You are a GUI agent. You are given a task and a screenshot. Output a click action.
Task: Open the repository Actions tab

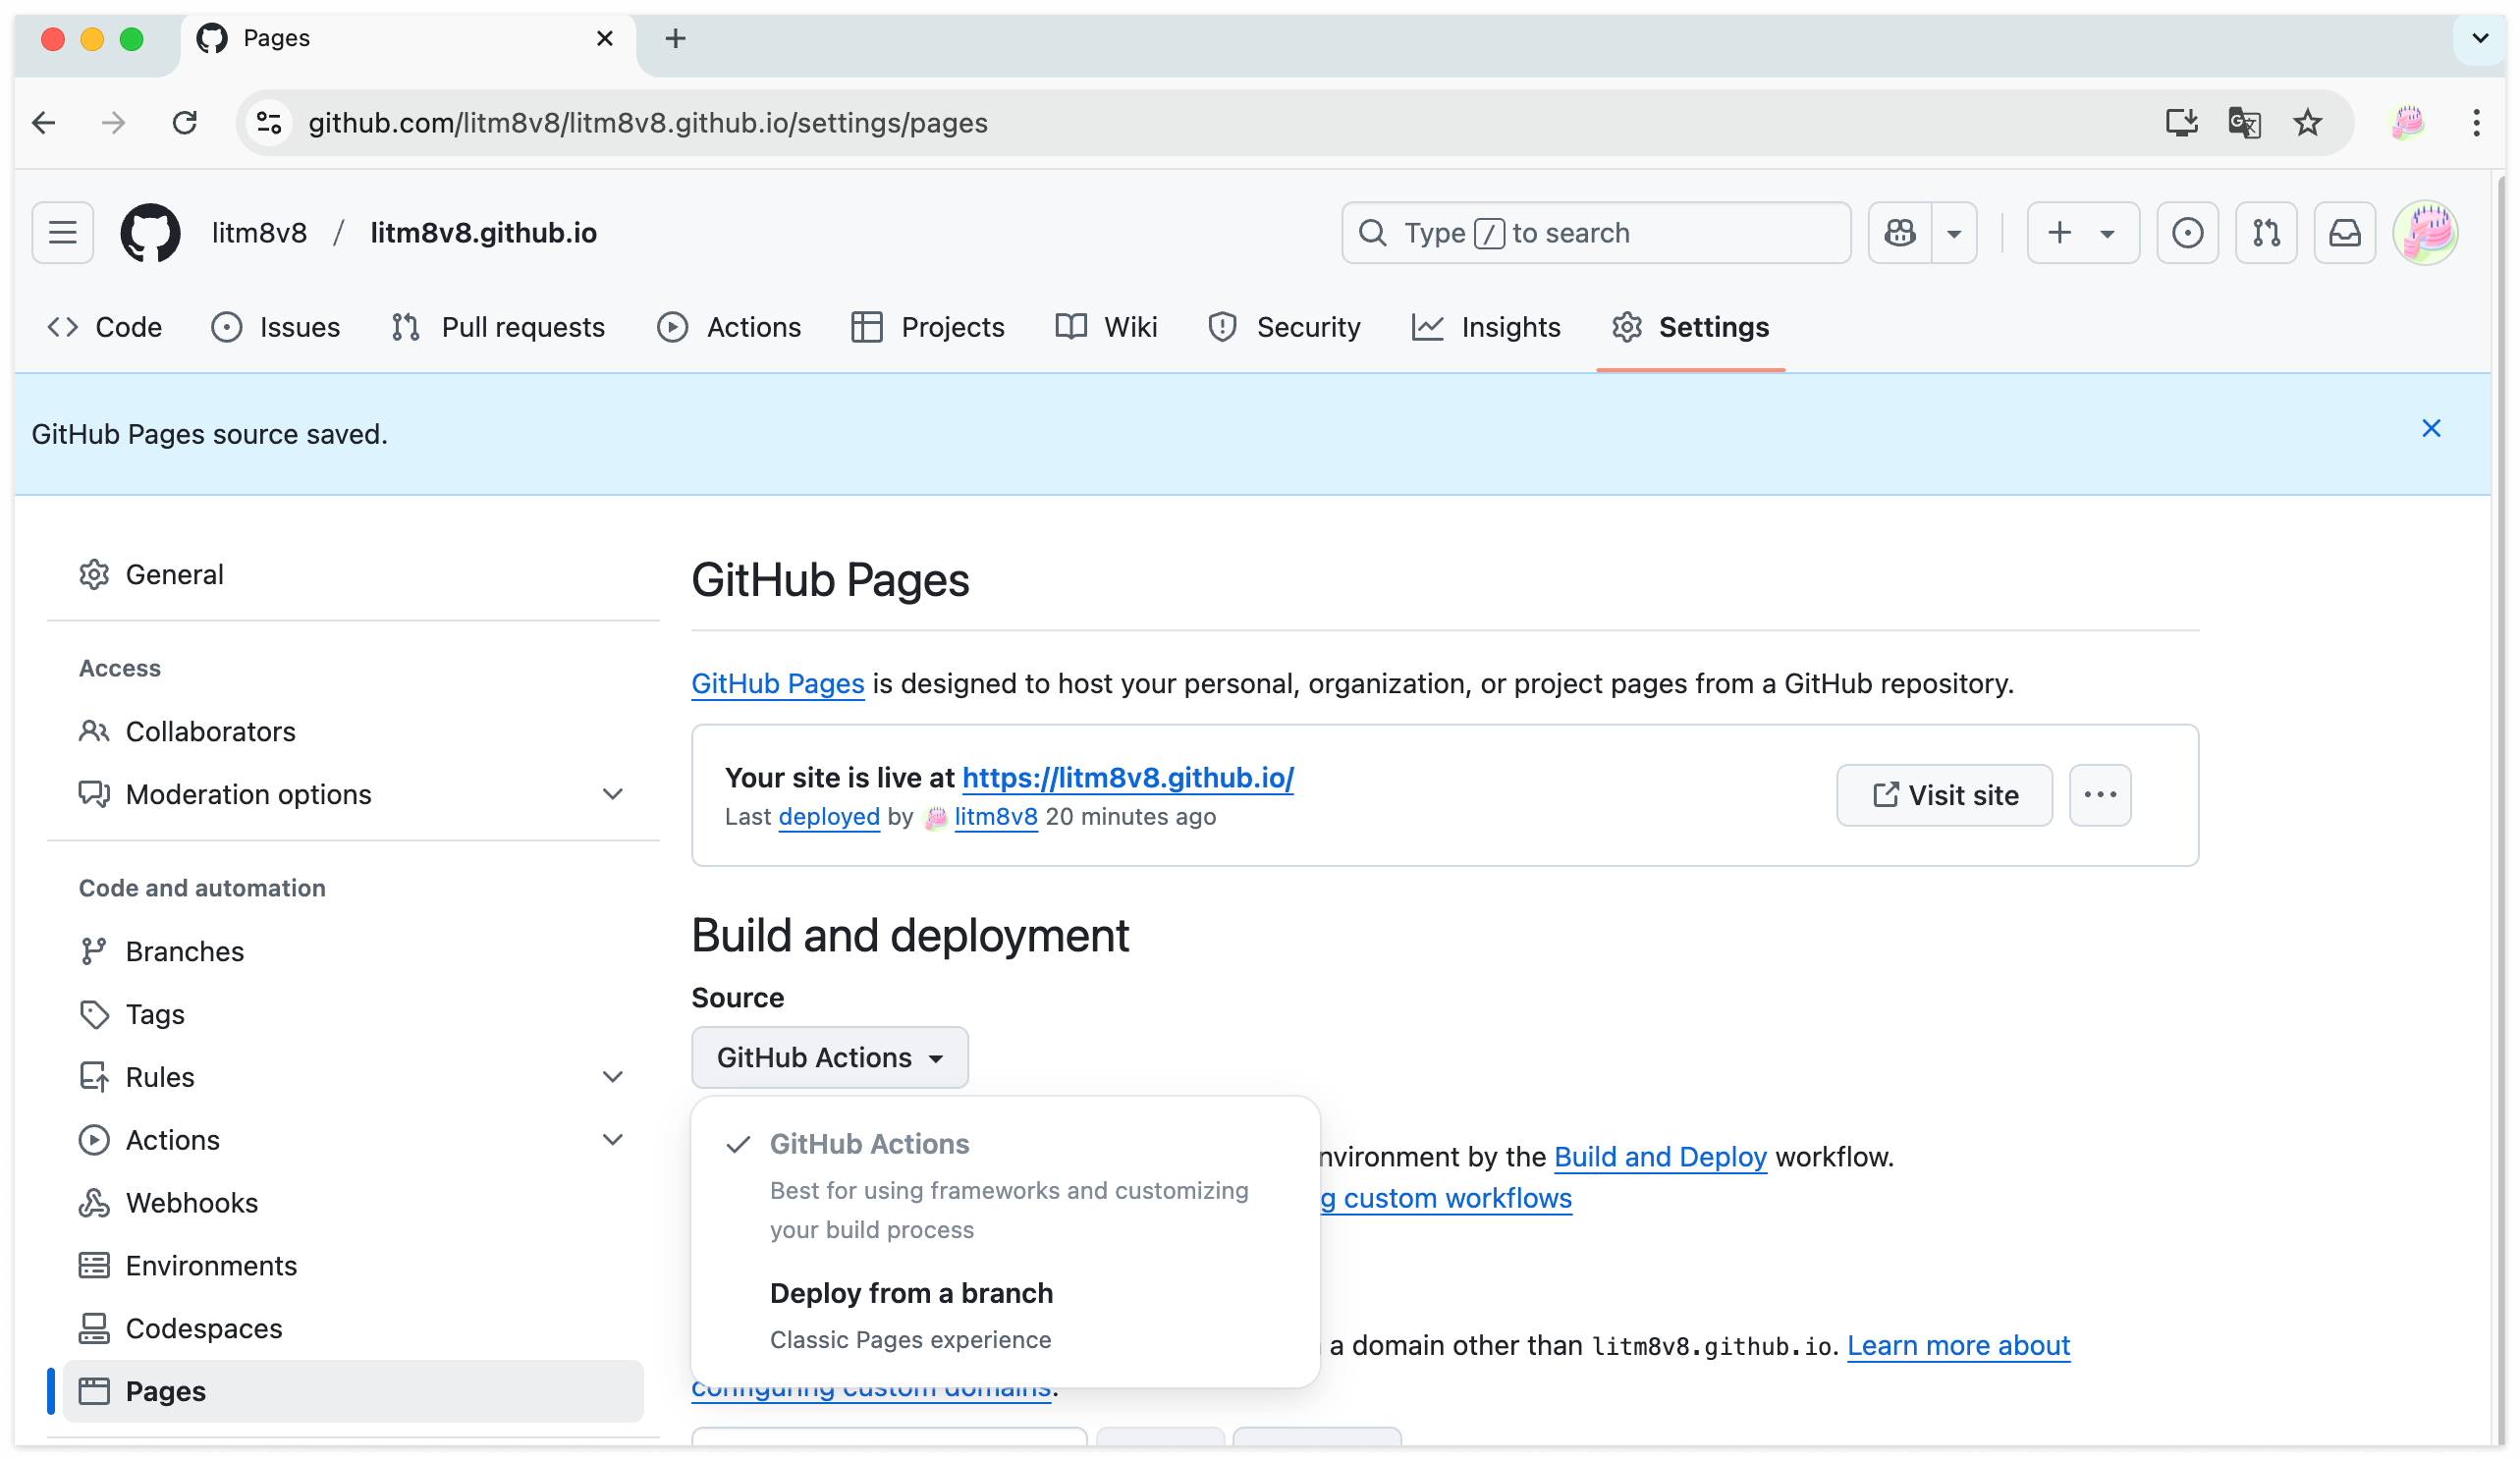click(729, 327)
